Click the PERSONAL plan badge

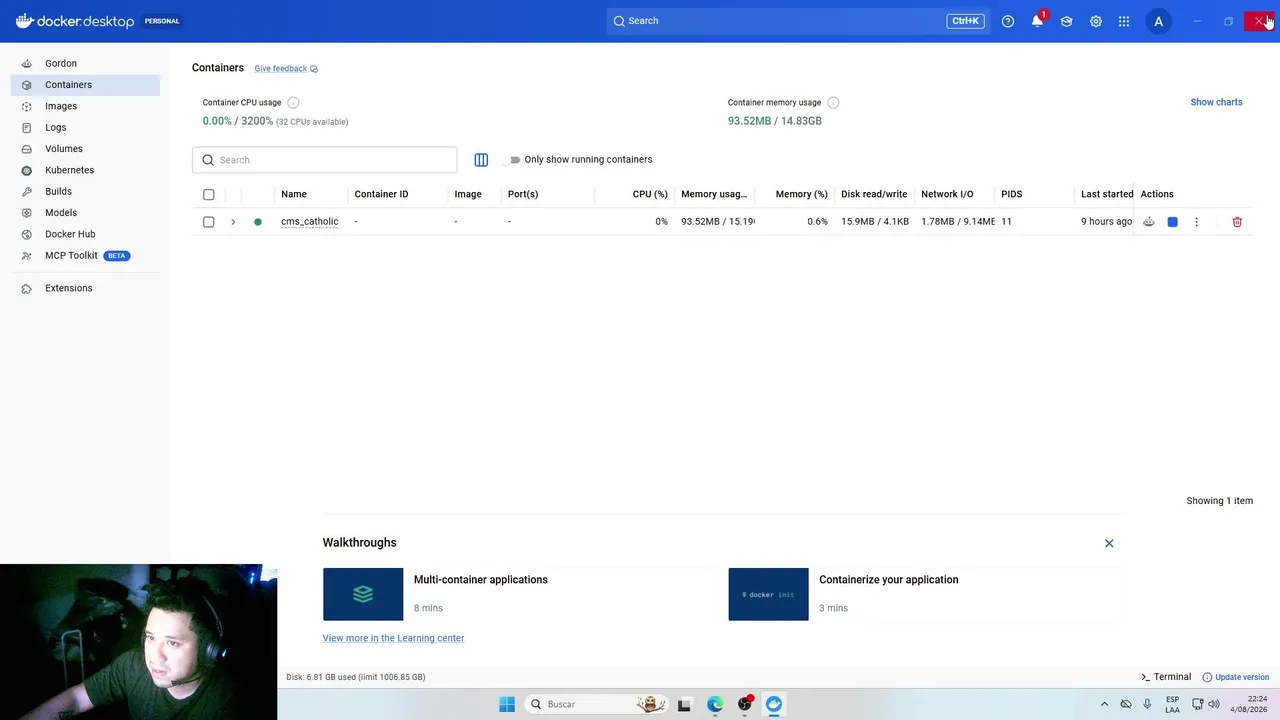(x=162, y=21)
